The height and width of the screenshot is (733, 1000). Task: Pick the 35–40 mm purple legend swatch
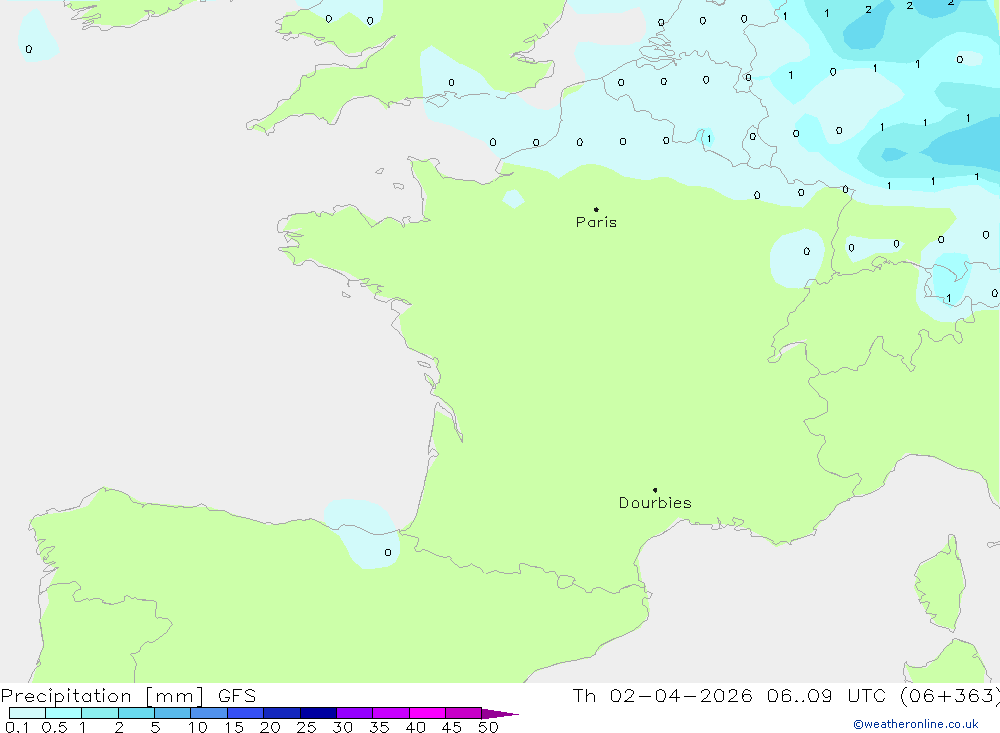coord(391,713)
